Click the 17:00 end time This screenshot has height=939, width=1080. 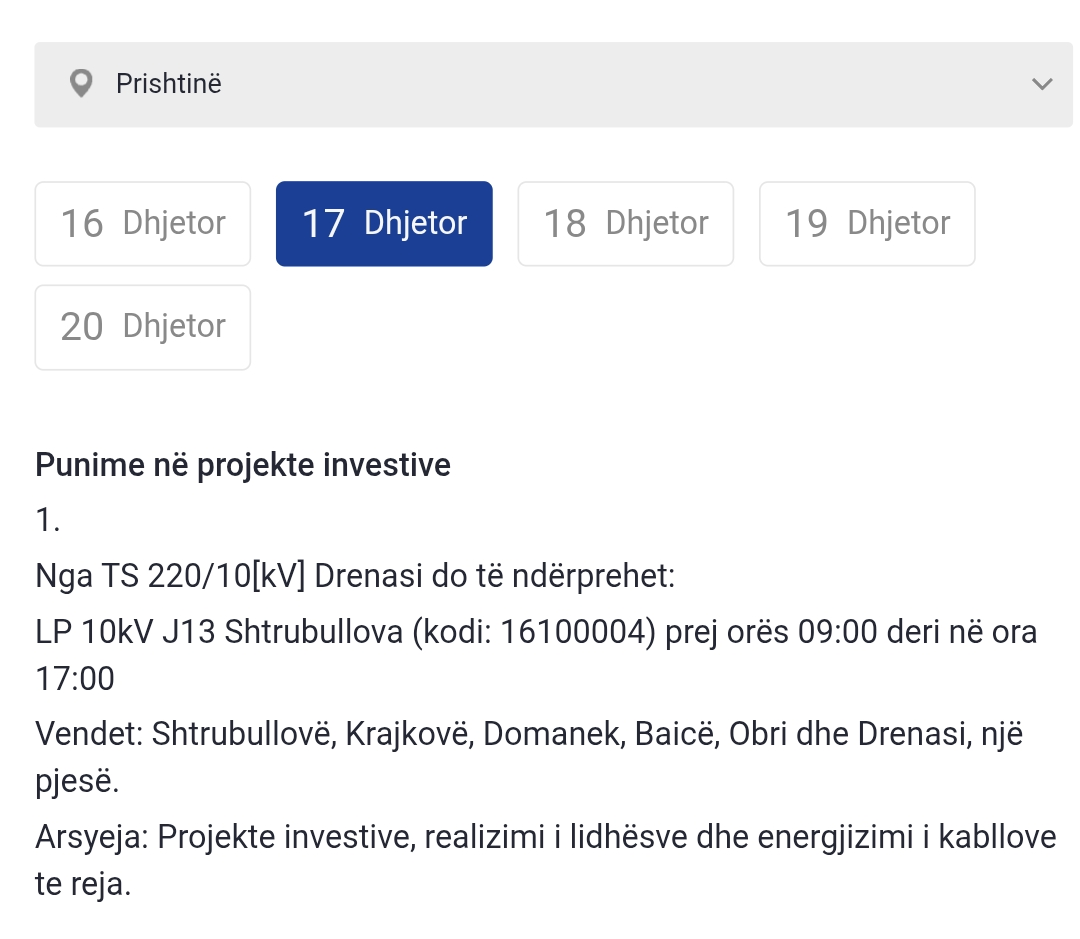(75, 680)
